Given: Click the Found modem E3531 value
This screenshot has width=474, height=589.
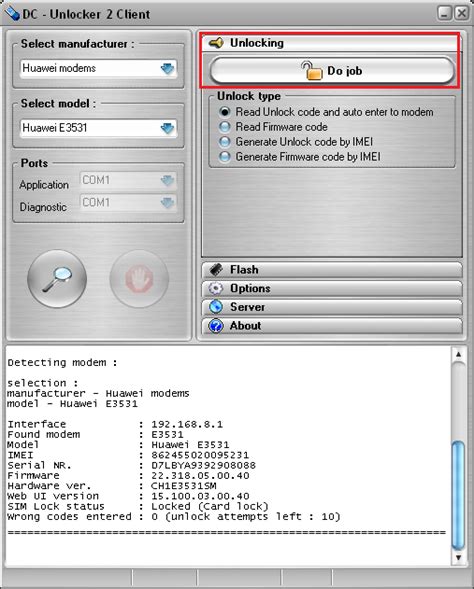Looking at the screenshot, I should pos(167,435).
